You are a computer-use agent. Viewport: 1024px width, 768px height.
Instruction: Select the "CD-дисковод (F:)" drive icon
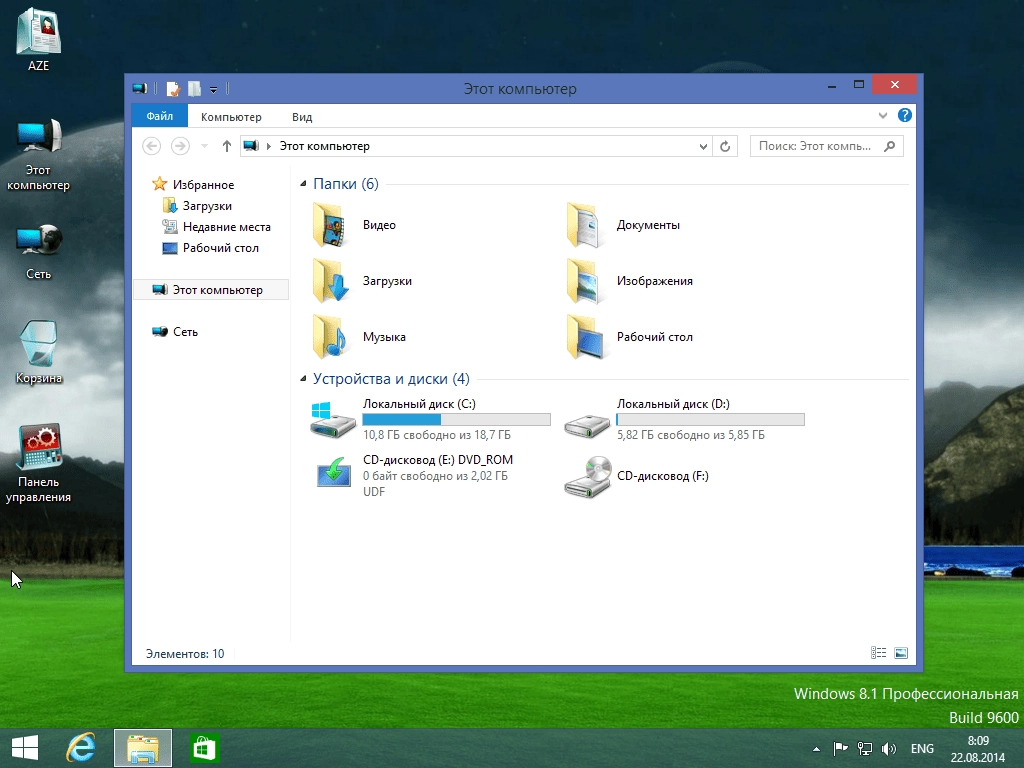coord(588,477)
